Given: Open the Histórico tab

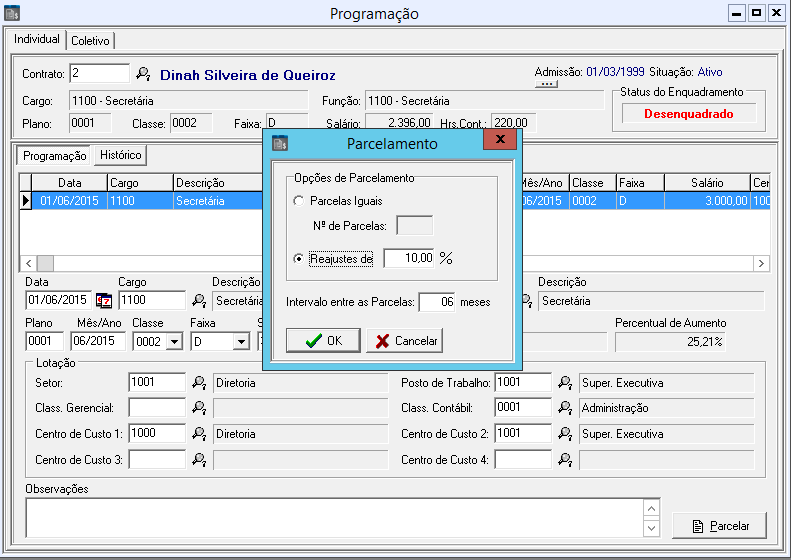Looking at the screenshot, I should 120,155.
